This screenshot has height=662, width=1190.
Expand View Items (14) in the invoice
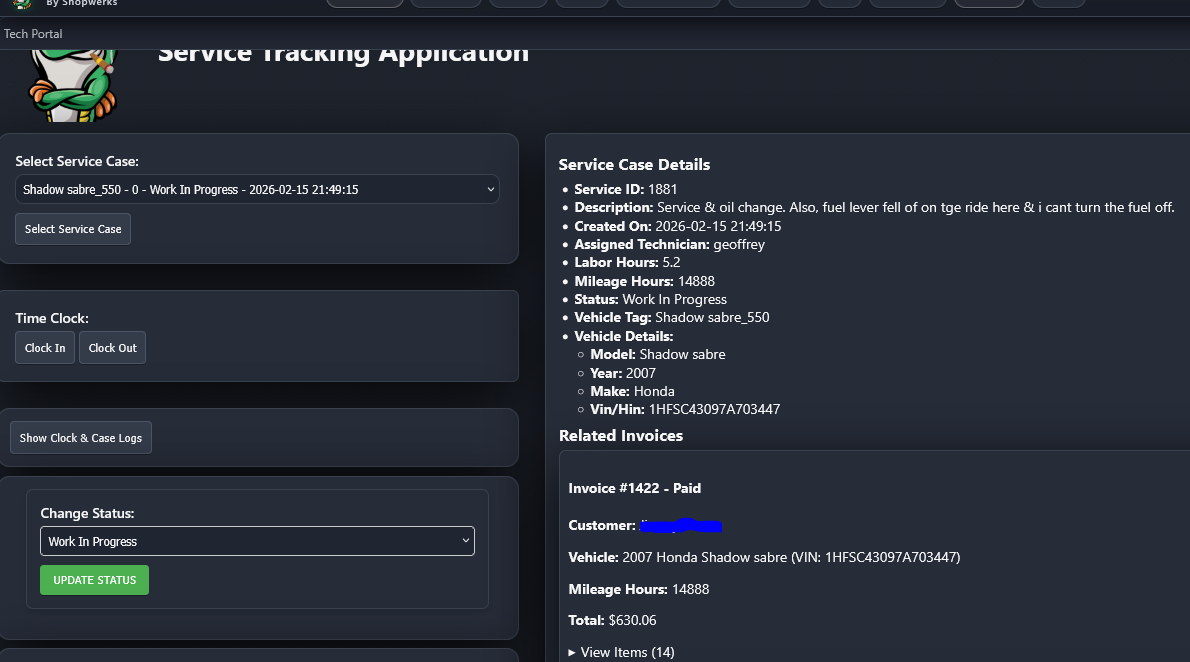point(621,652)
